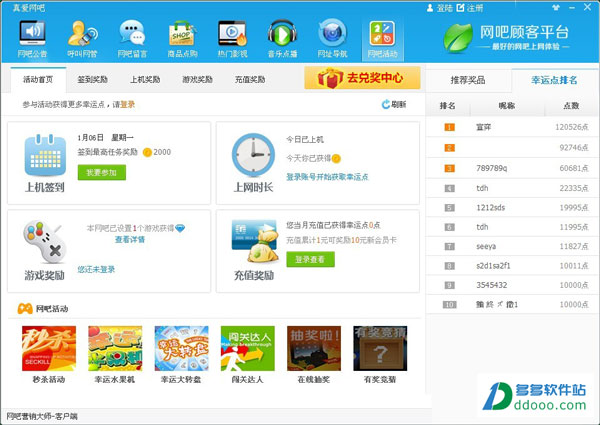Open the 闯关达人 thumbnail

pos(248,348)
